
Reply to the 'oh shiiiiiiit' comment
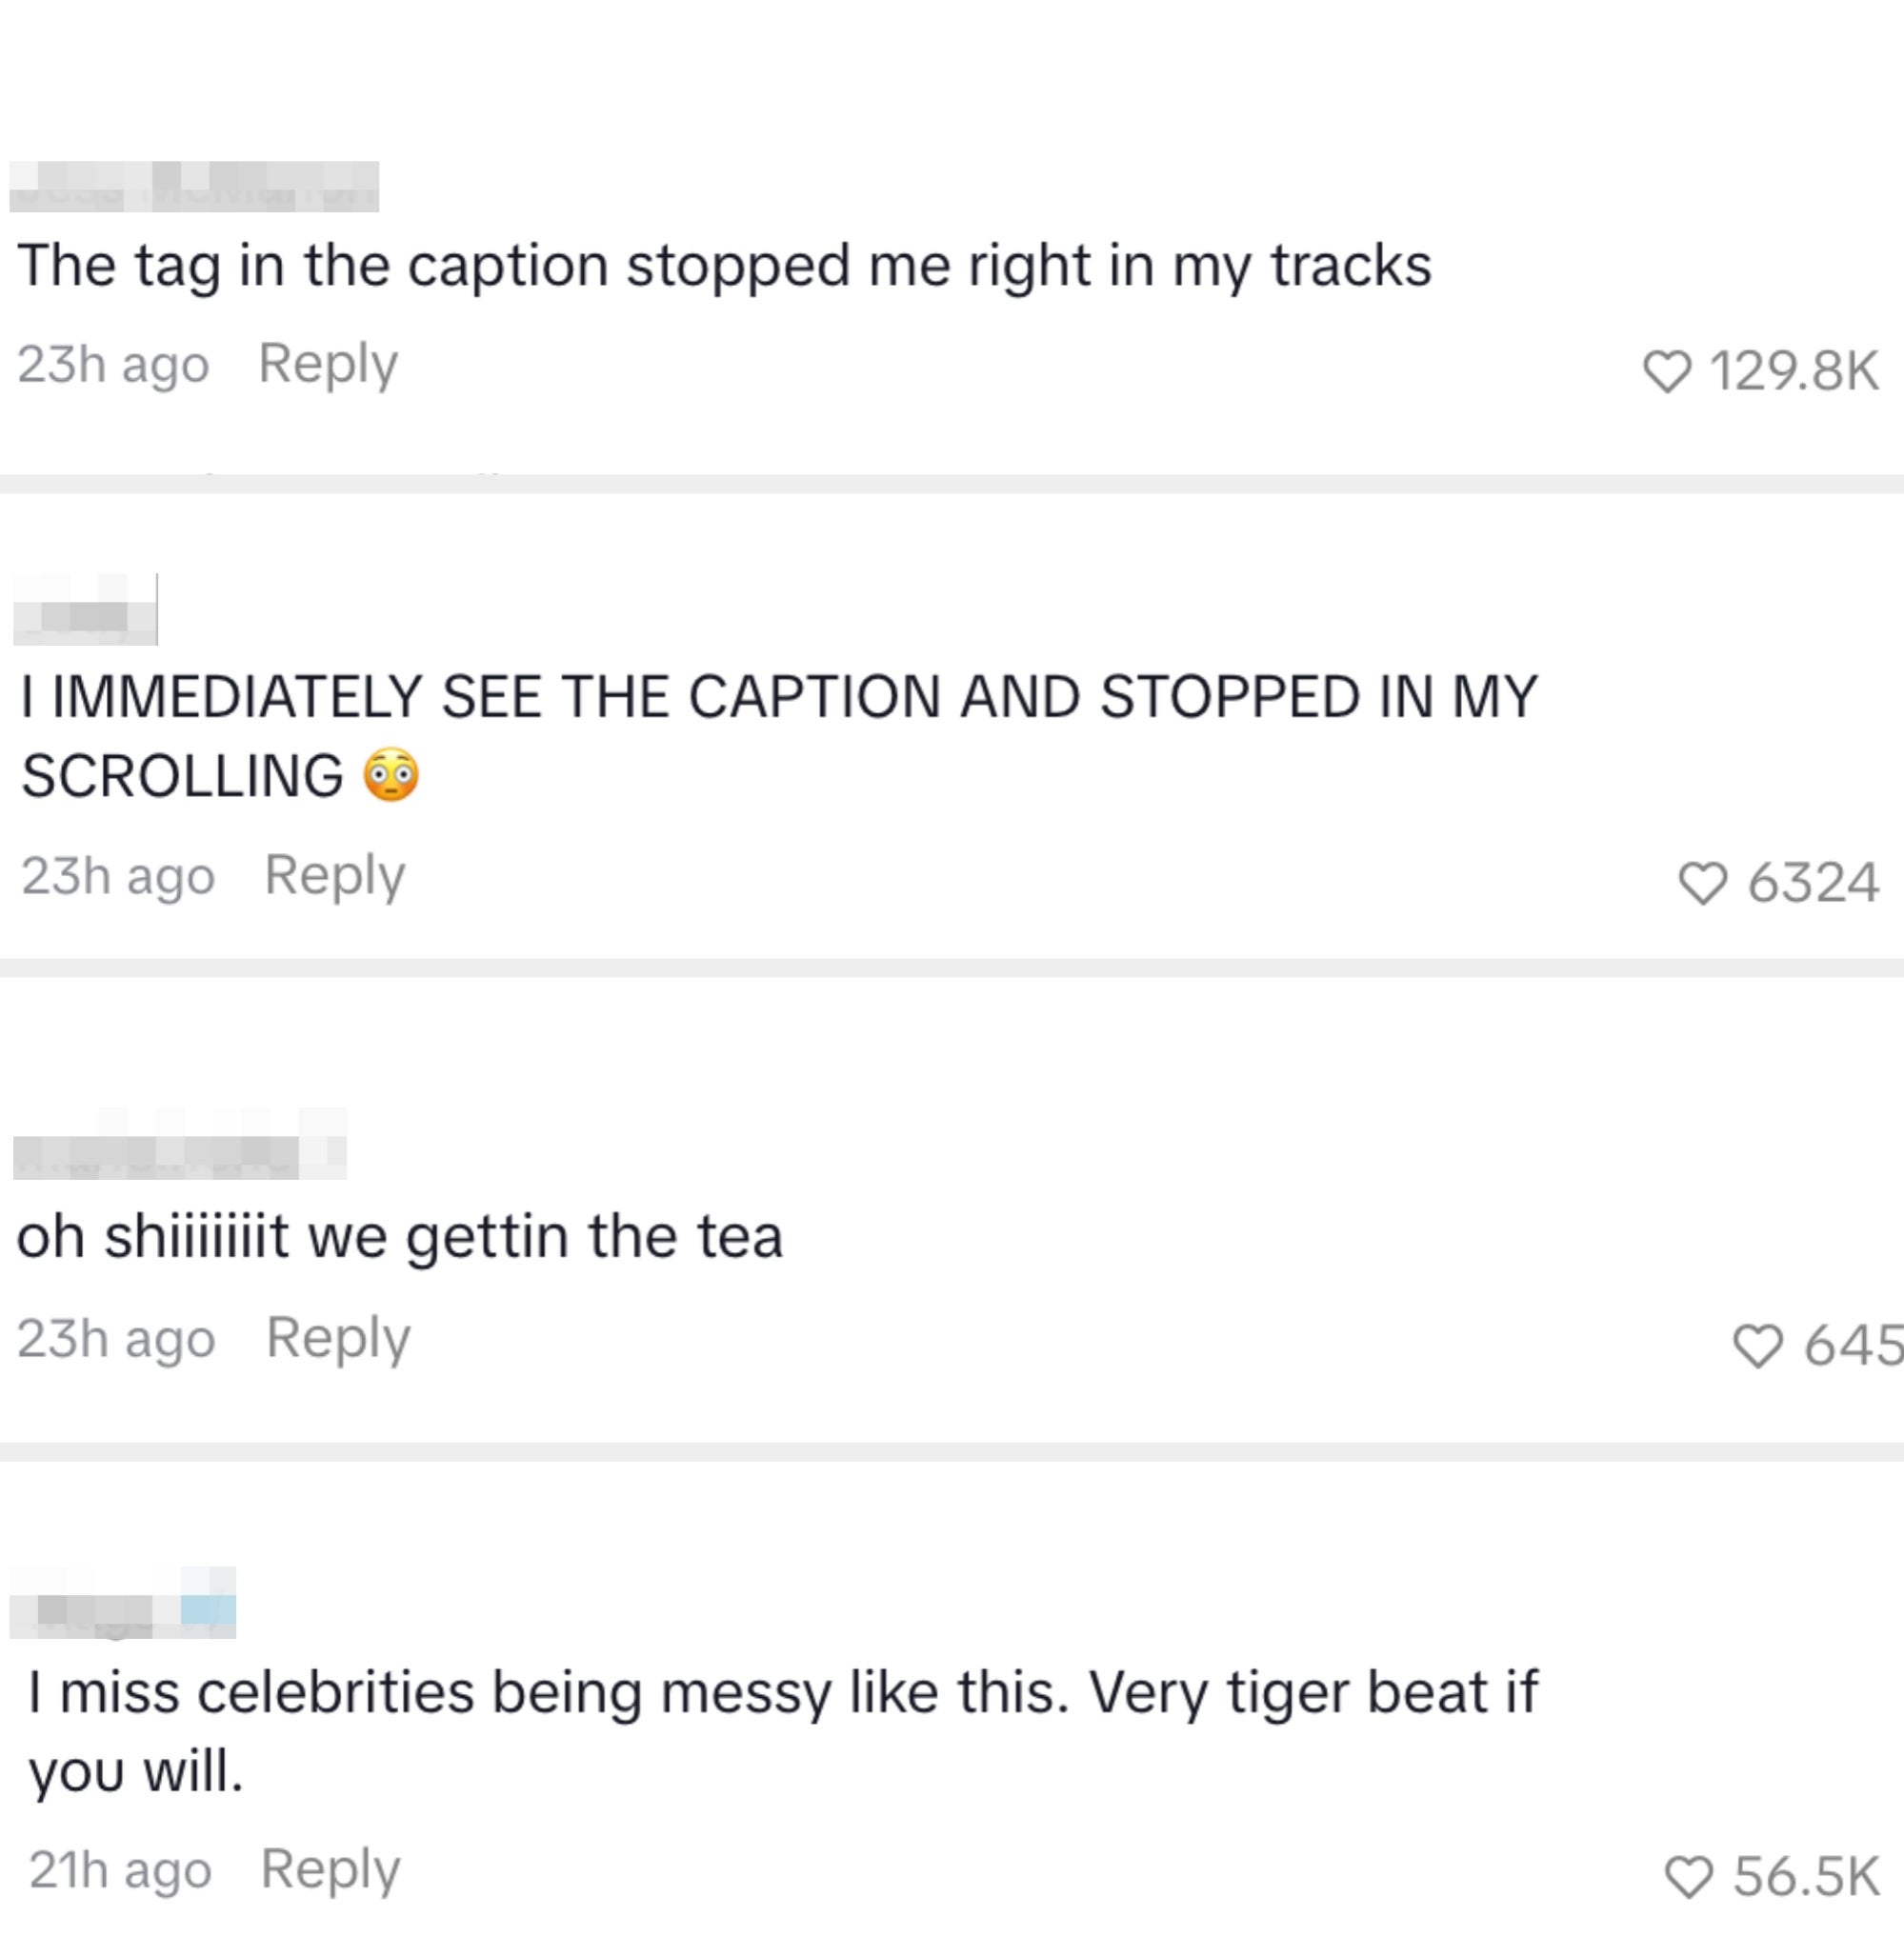coord(338,1337)
